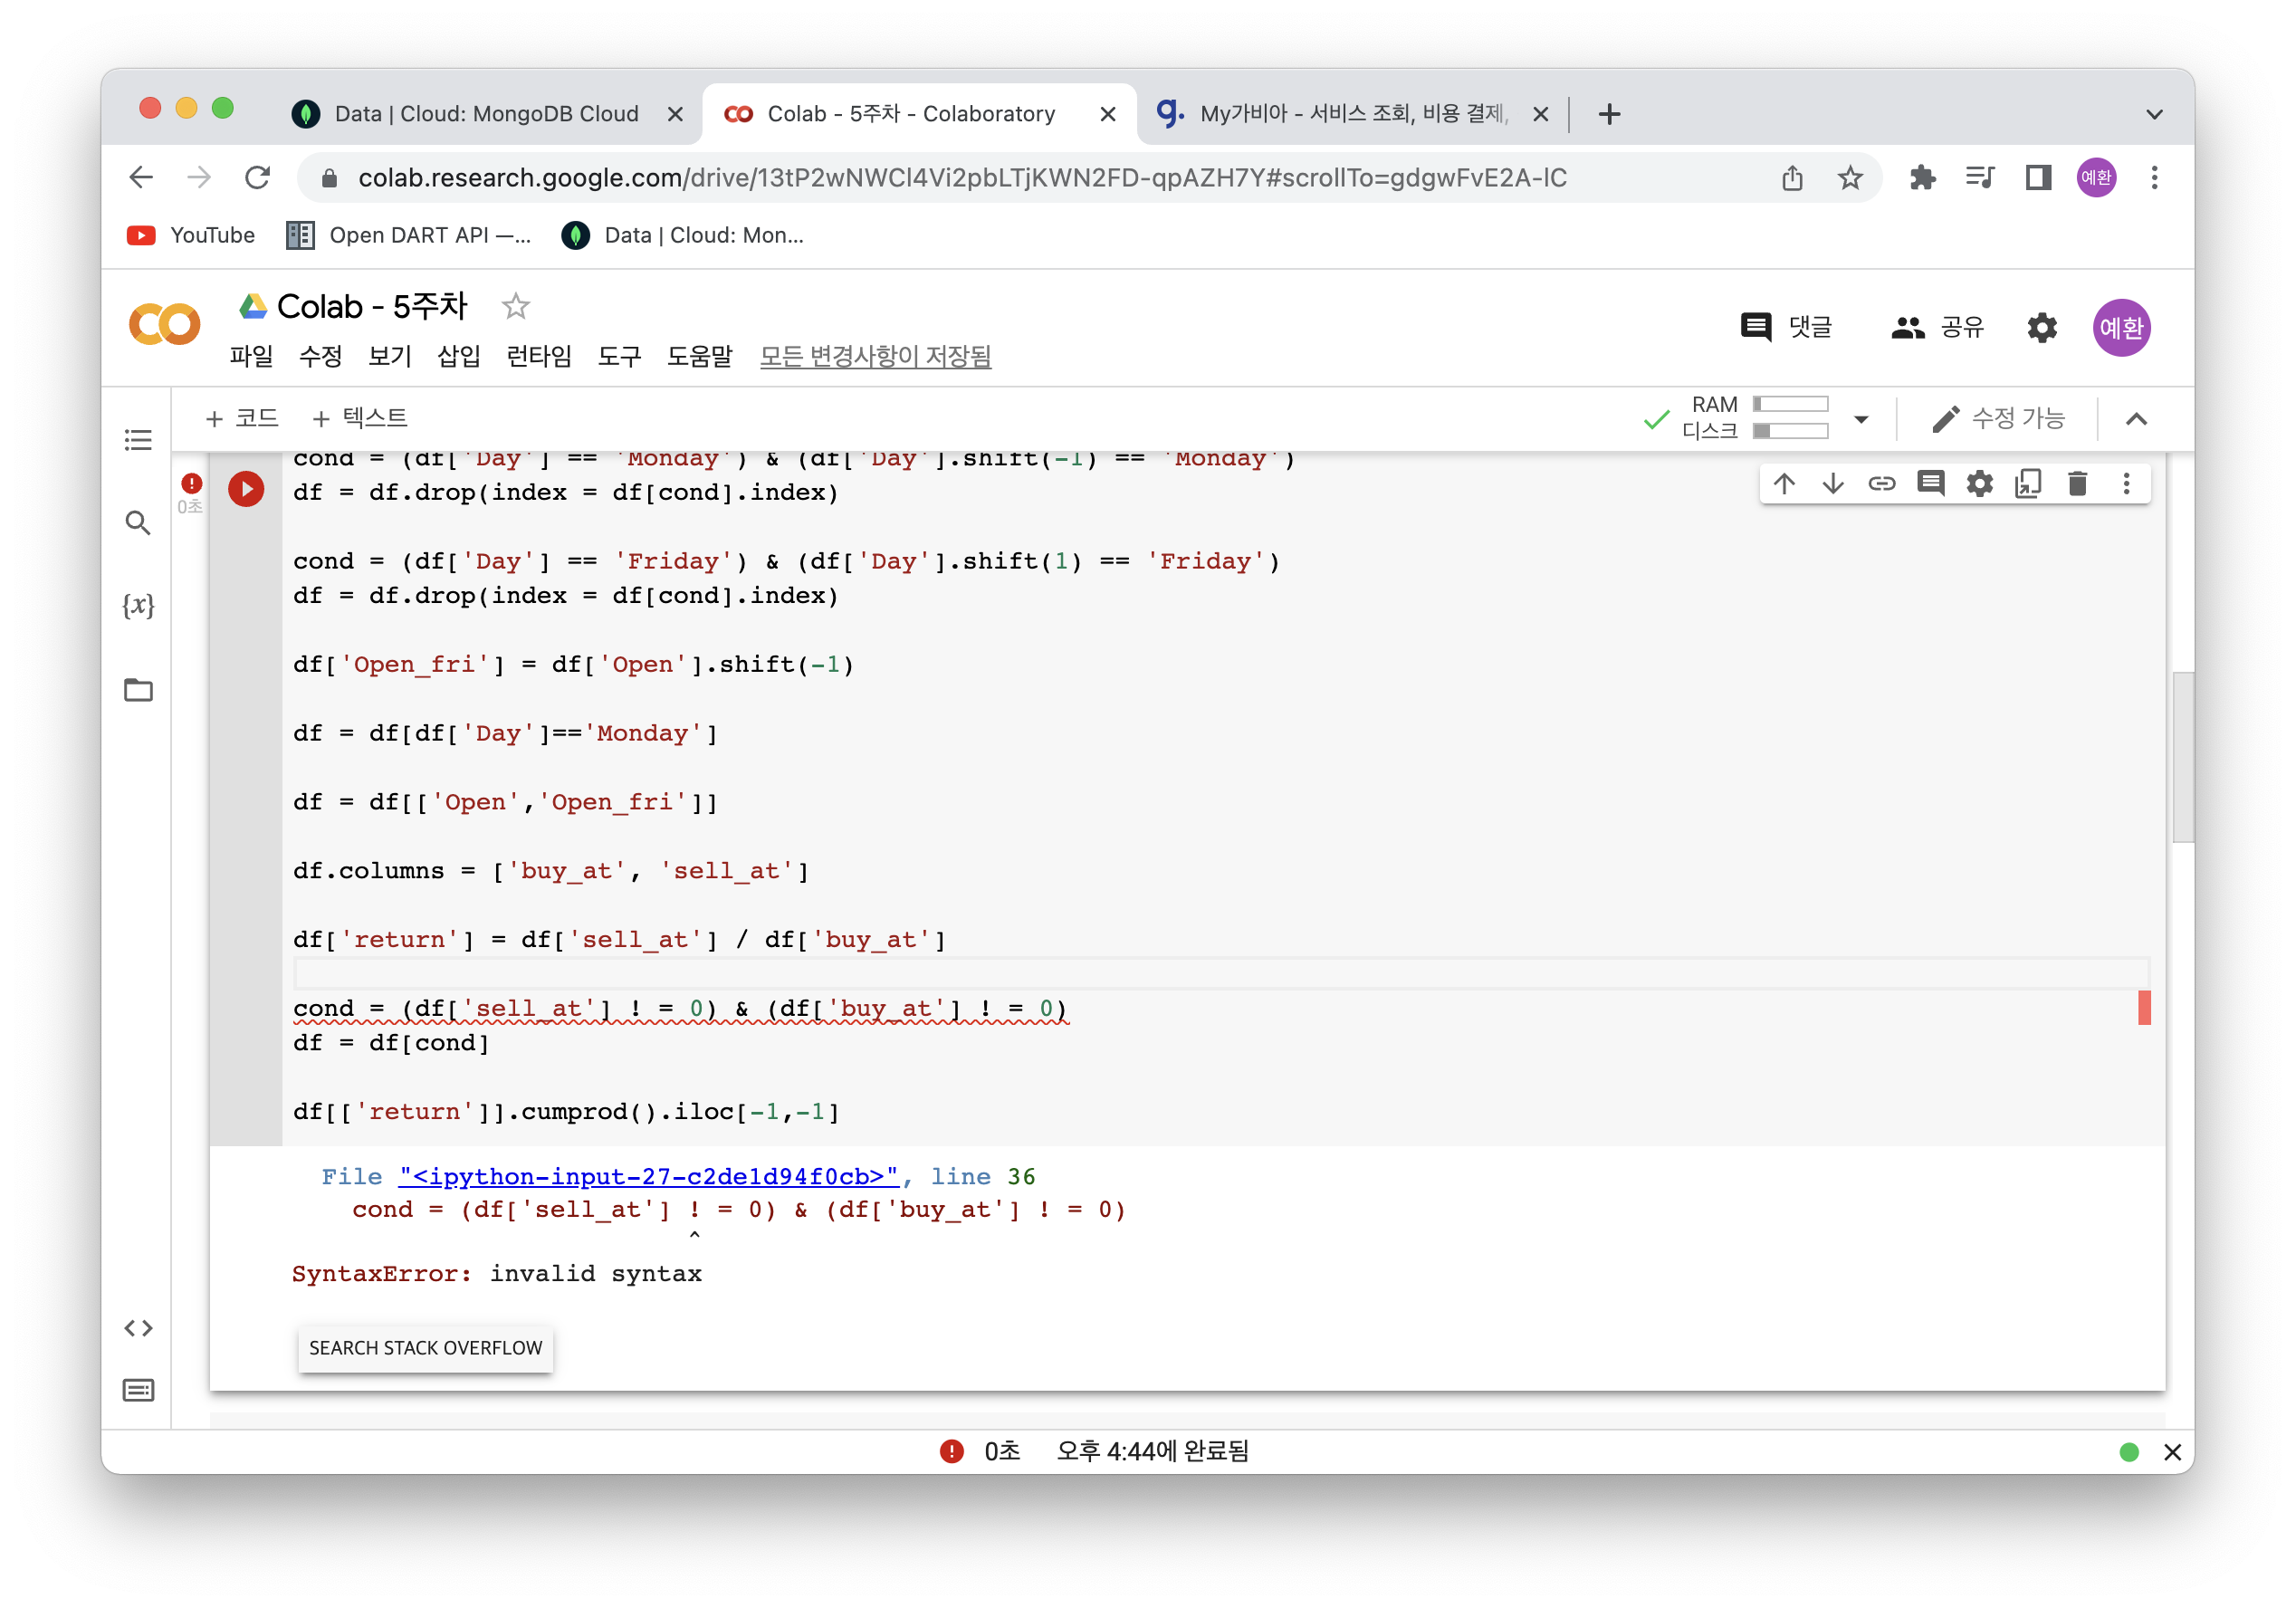Open the 도움말 menu

click(699, 356)
